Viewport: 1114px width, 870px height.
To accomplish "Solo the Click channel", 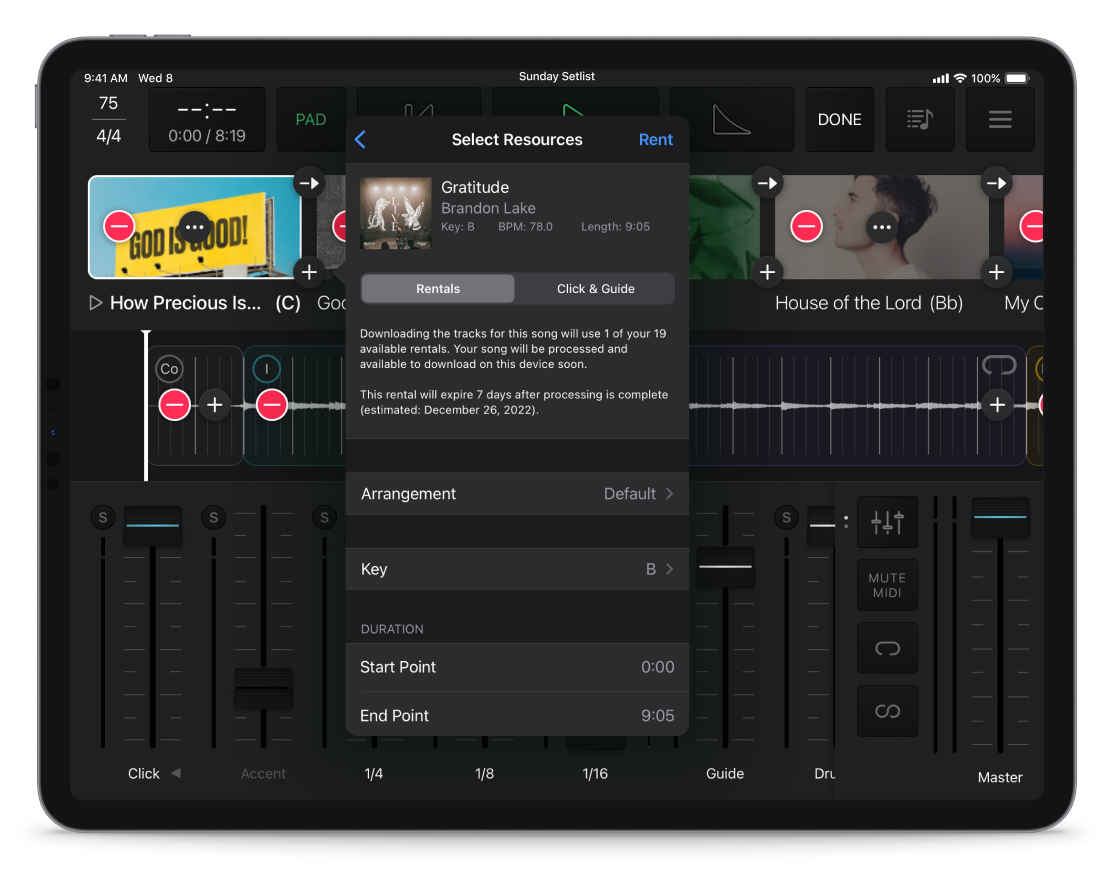I will coord(103,517).
